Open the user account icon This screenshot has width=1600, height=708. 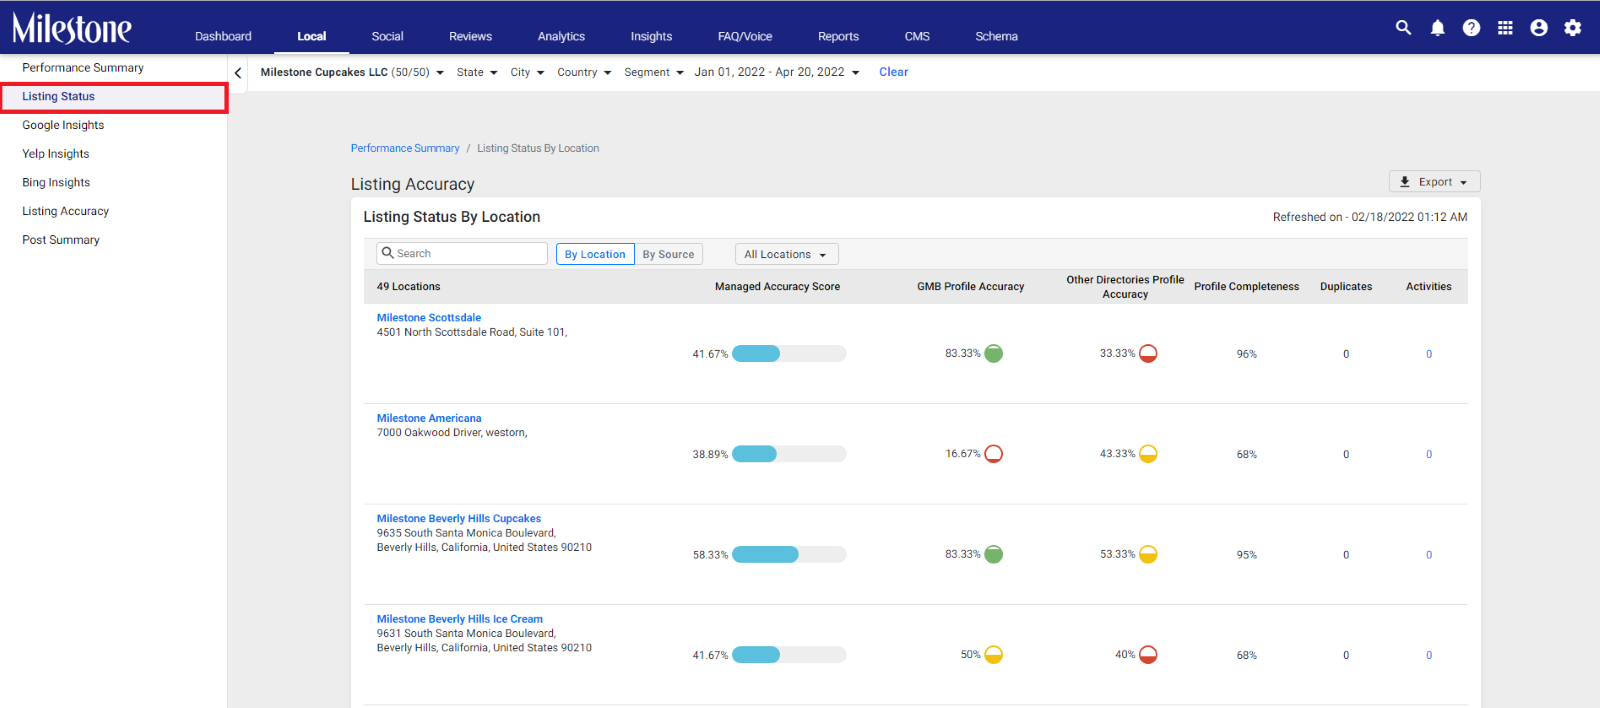[x=1539, y=28]
